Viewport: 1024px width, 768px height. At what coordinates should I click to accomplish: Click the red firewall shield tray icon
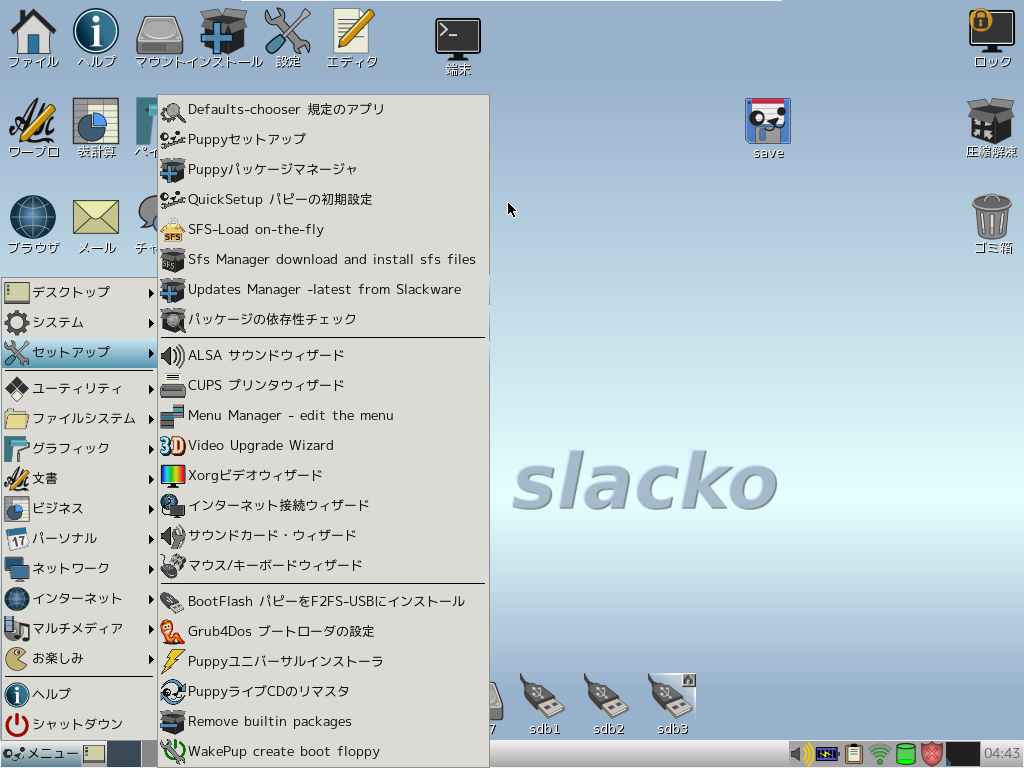pos(932,754)
